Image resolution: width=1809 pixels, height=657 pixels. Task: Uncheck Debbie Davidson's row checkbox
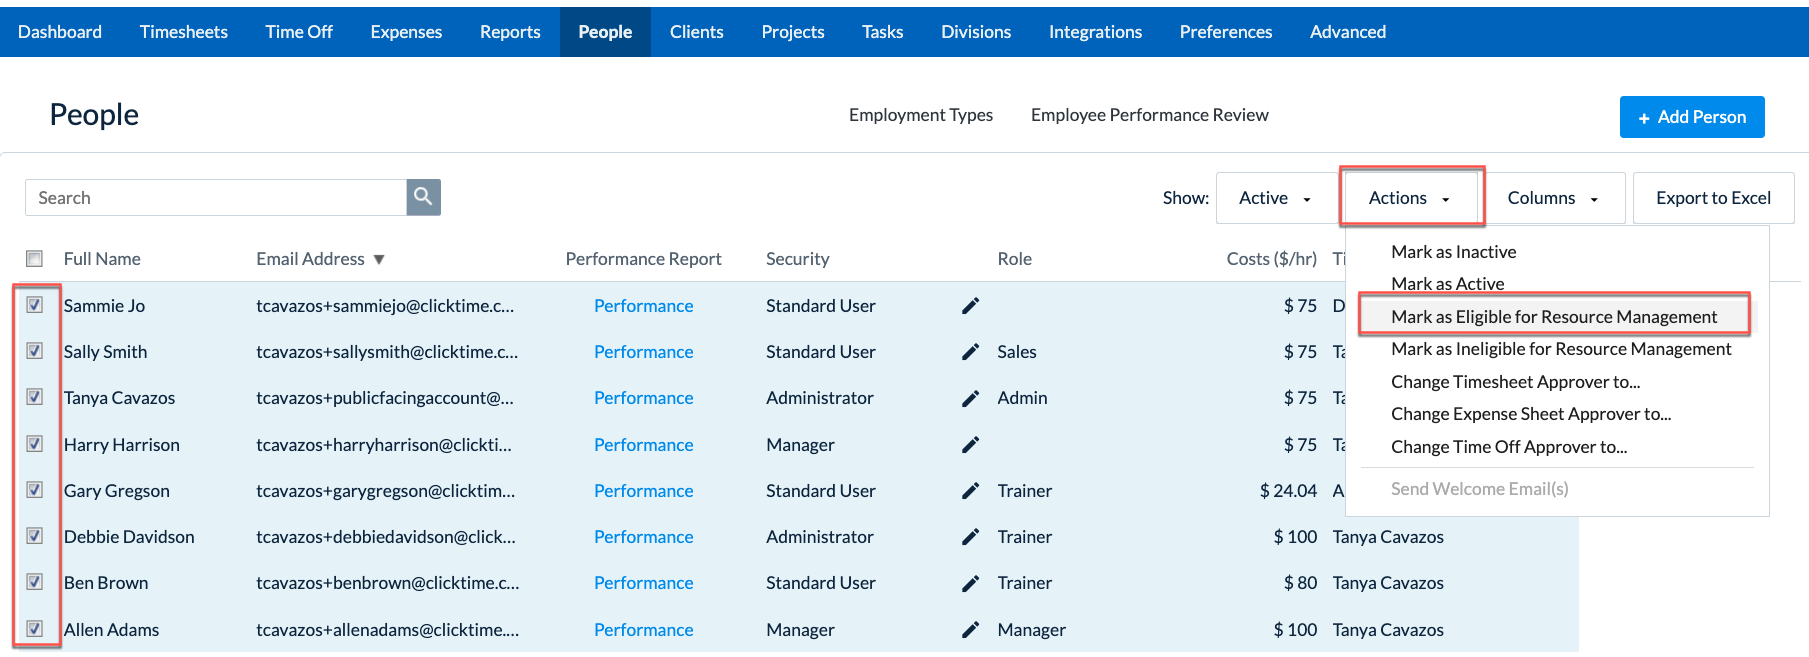point(35,536)
